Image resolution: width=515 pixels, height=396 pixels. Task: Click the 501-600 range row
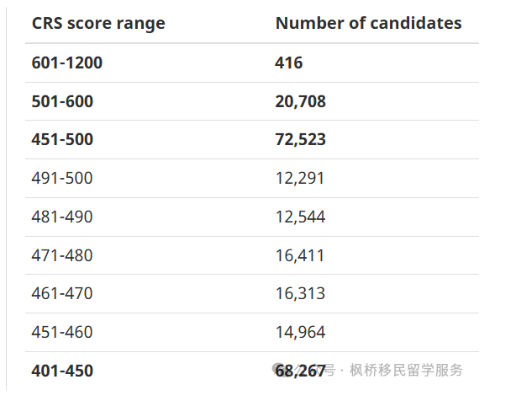pyautogui.click(x=252, y=101)
